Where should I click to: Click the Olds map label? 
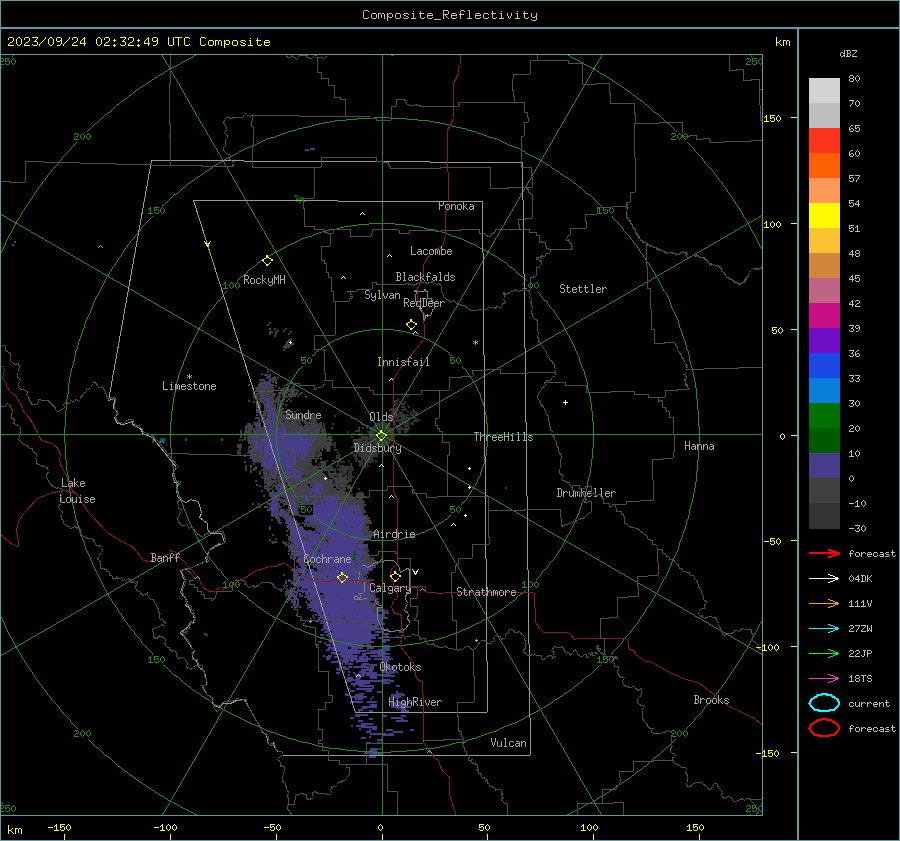click(381, 417)
